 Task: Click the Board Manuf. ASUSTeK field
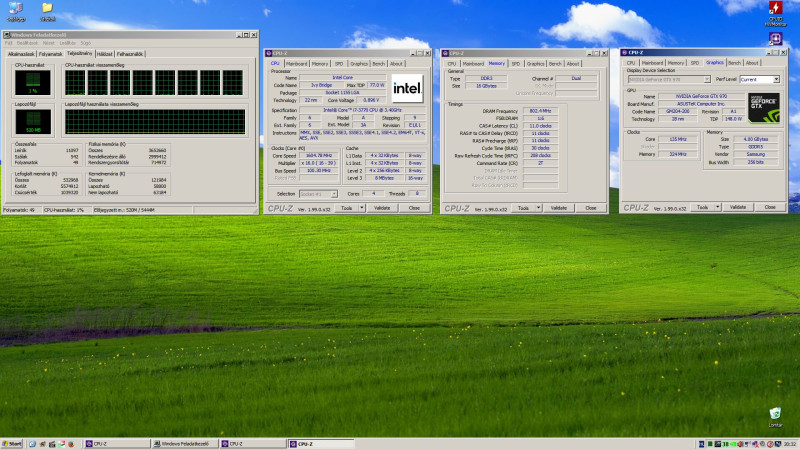tap(701, 104)
